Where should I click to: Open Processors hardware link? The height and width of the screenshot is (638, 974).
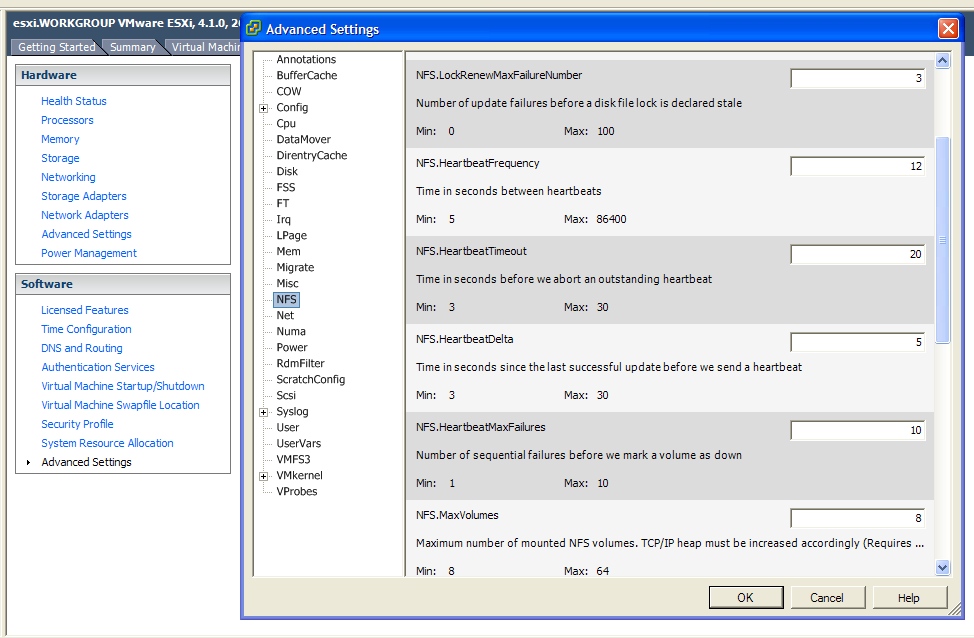pyautogui.click(x=67, y=121)
